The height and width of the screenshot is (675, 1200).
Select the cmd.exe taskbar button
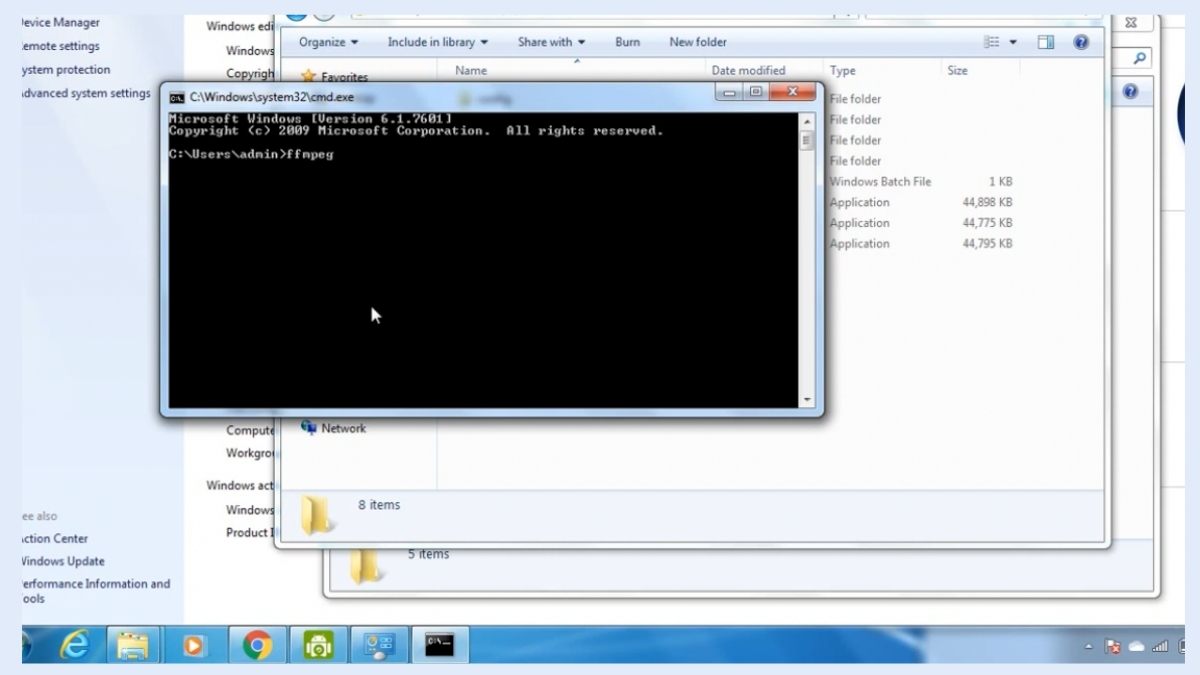click(x=439, y=646)
